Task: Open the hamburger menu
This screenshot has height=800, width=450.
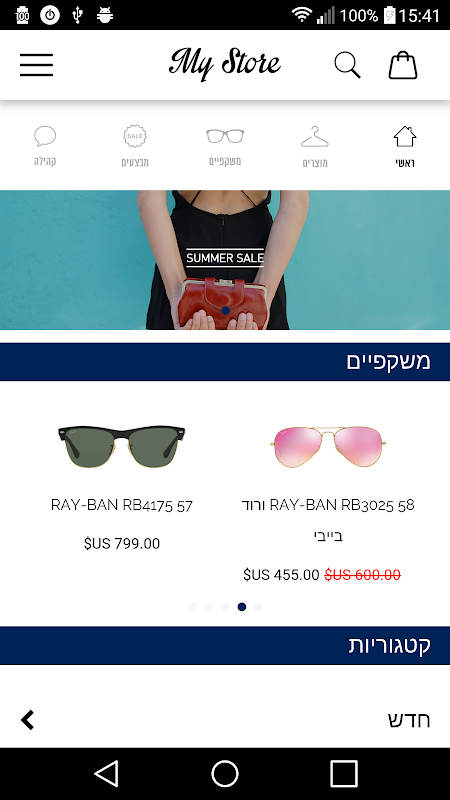Action: (37, 65)
